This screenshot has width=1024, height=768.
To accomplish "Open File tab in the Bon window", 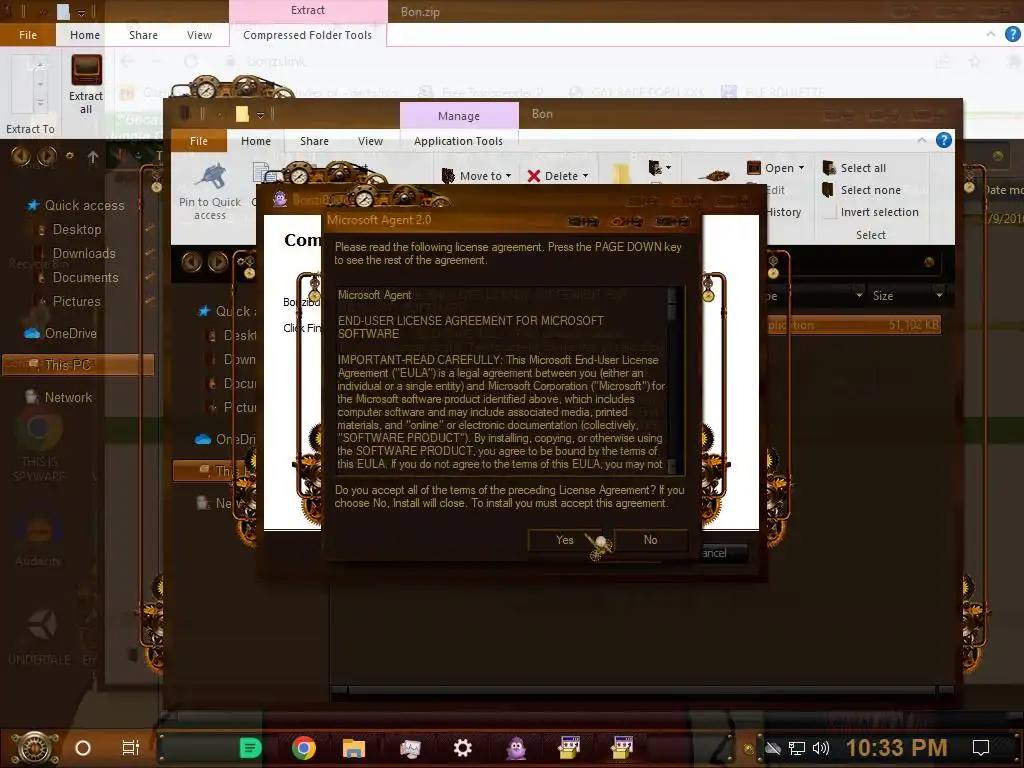I will [x=199, y=141].
